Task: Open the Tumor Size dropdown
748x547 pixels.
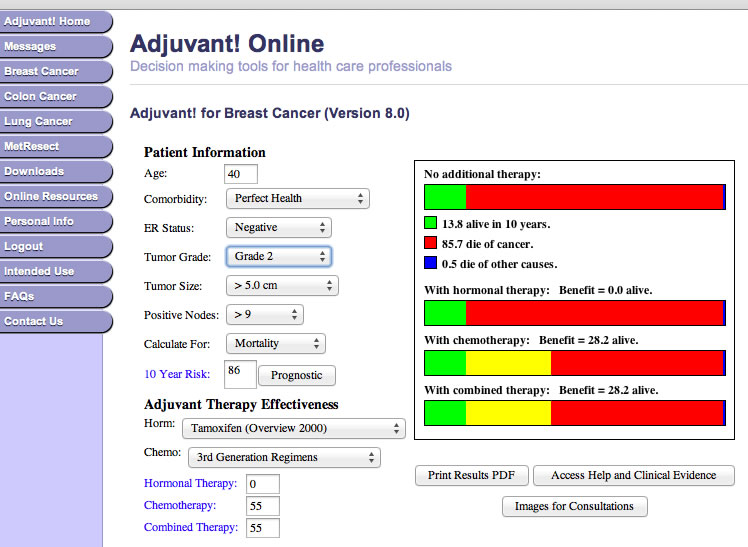Action: pyautogui.click(x=282, y=286)
